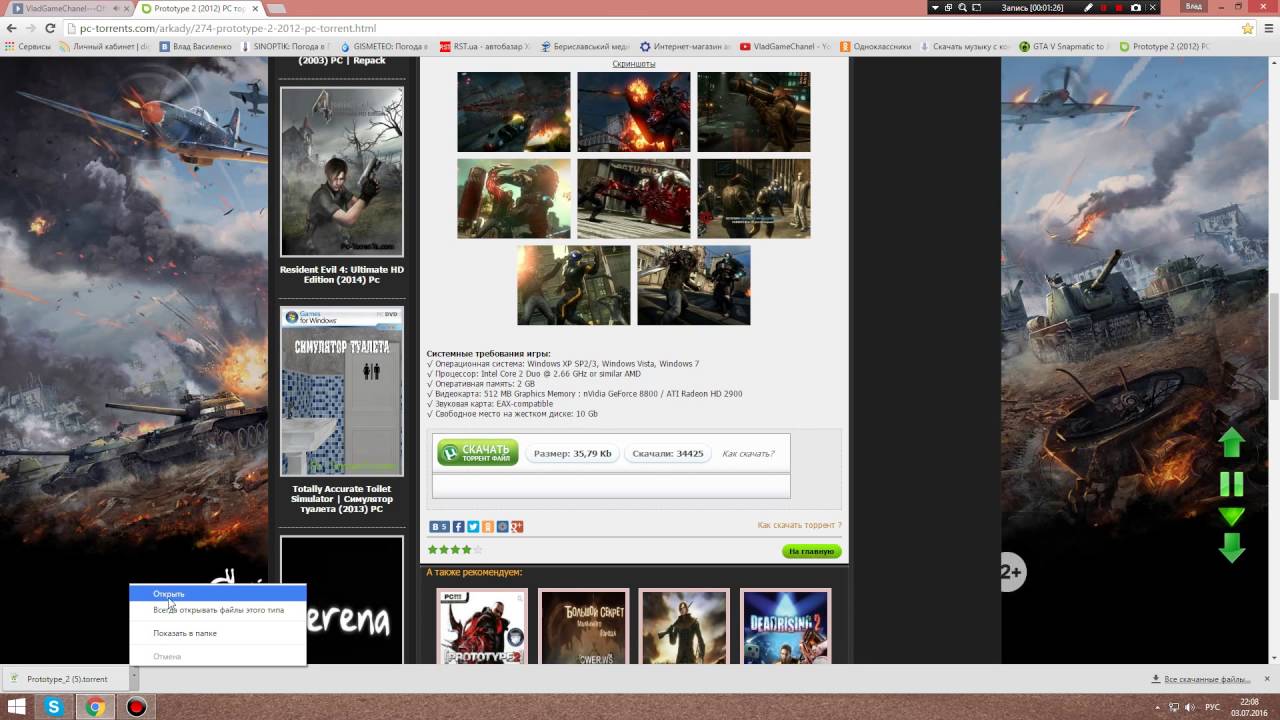The height and width of the screenshot is (720, 1280).
Task: Open Chrome from the taskbar
Action: pyautogui.click(x=95, y=707)
